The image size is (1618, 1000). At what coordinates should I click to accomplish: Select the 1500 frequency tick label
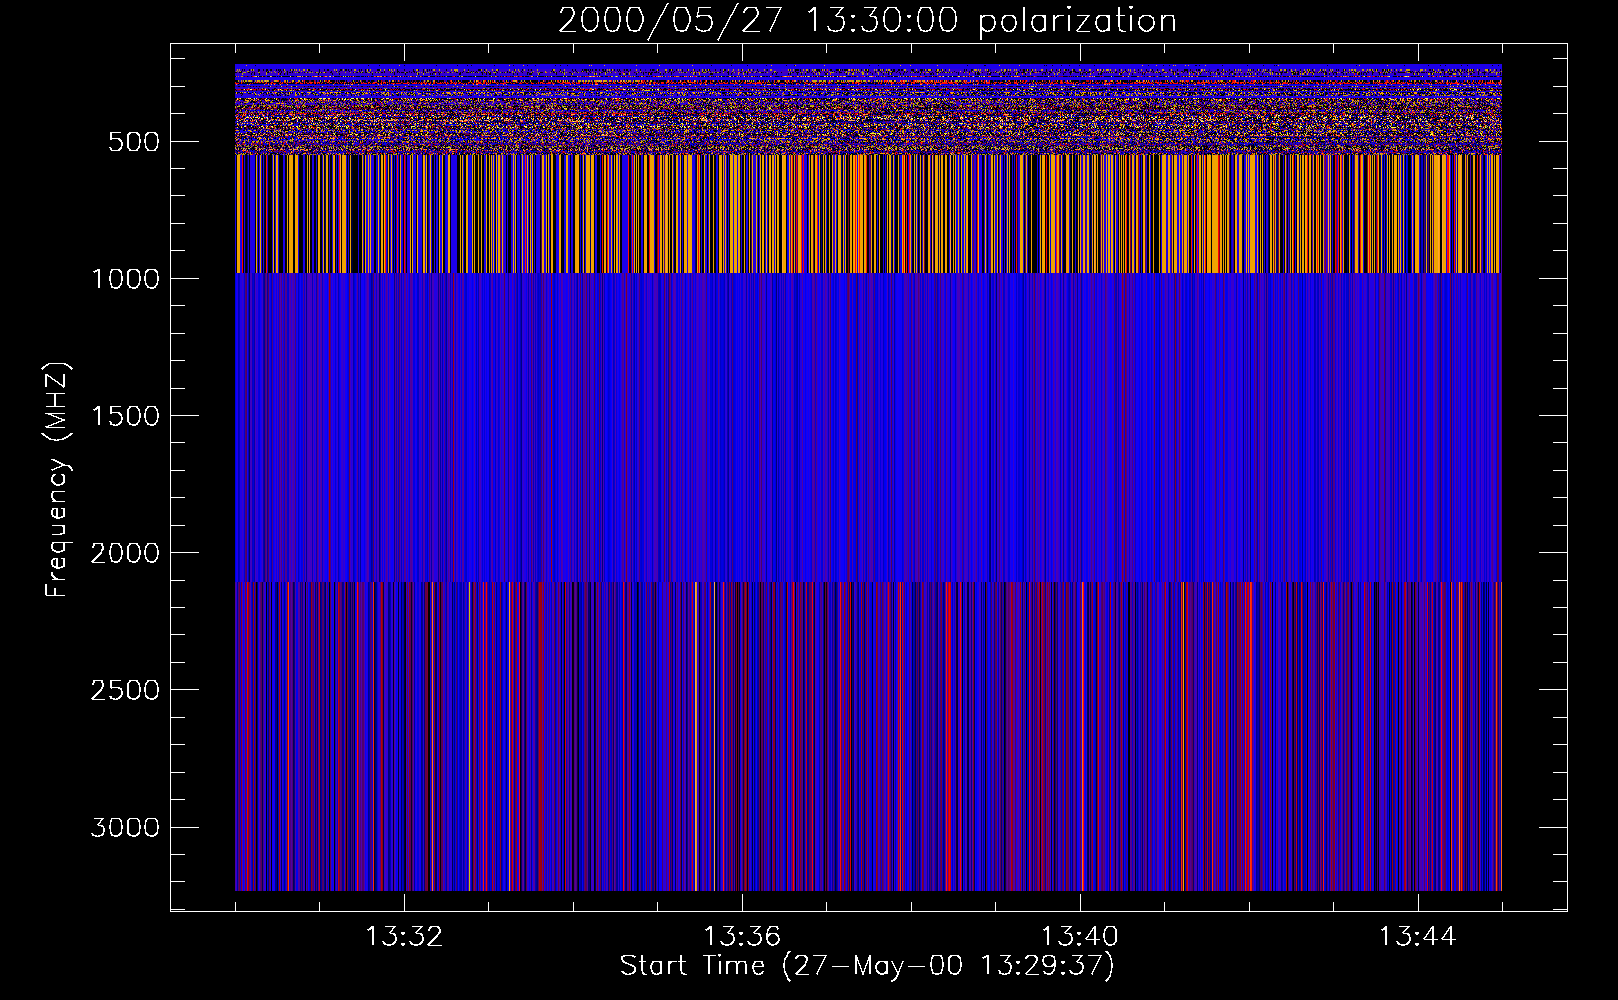tap(125, 416)
